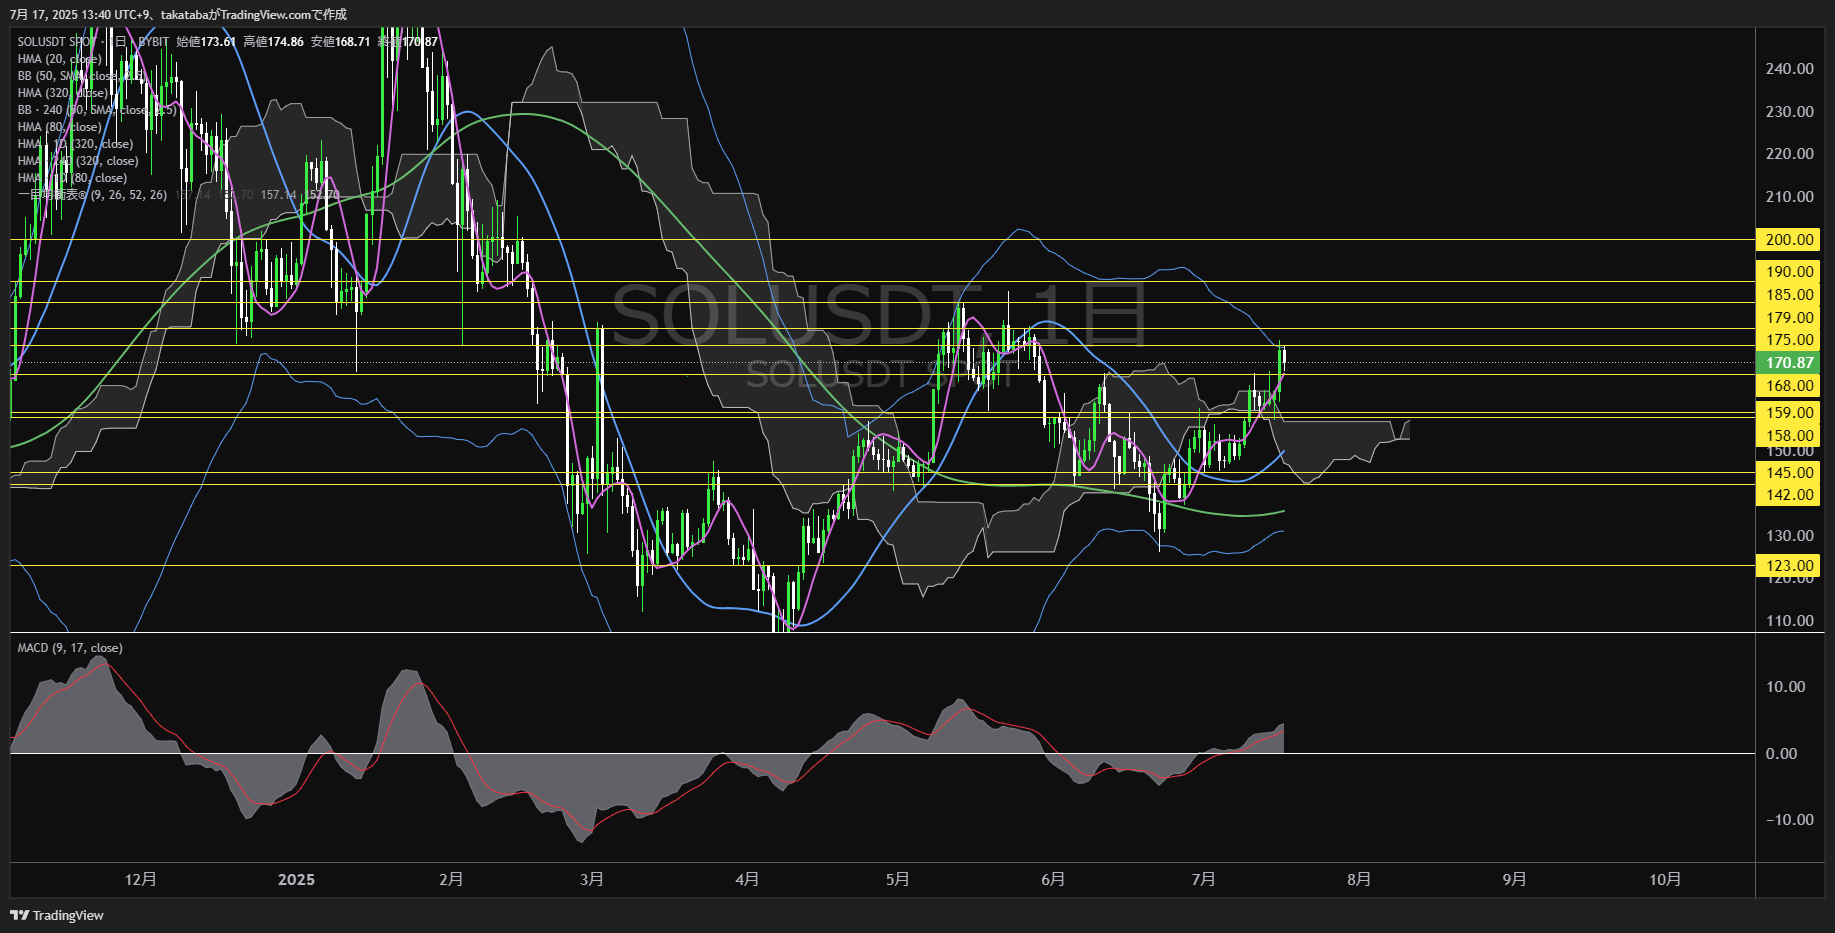
Task: Select the BB (50, SMA, close, 2.5) legend entry
Action: click(82, 76)
